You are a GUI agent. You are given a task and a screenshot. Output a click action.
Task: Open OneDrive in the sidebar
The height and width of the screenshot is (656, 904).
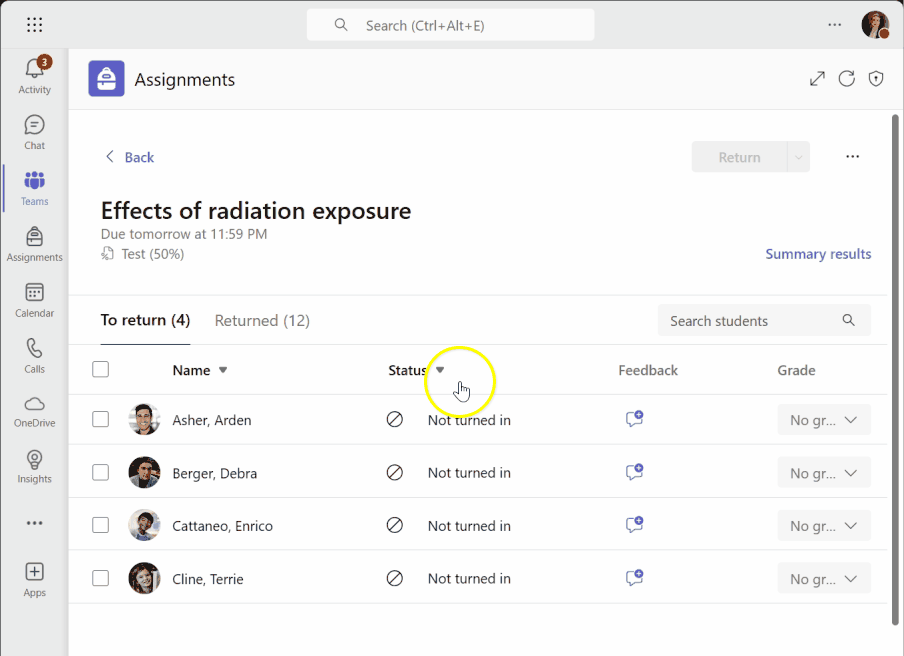(x=35, y=412)
